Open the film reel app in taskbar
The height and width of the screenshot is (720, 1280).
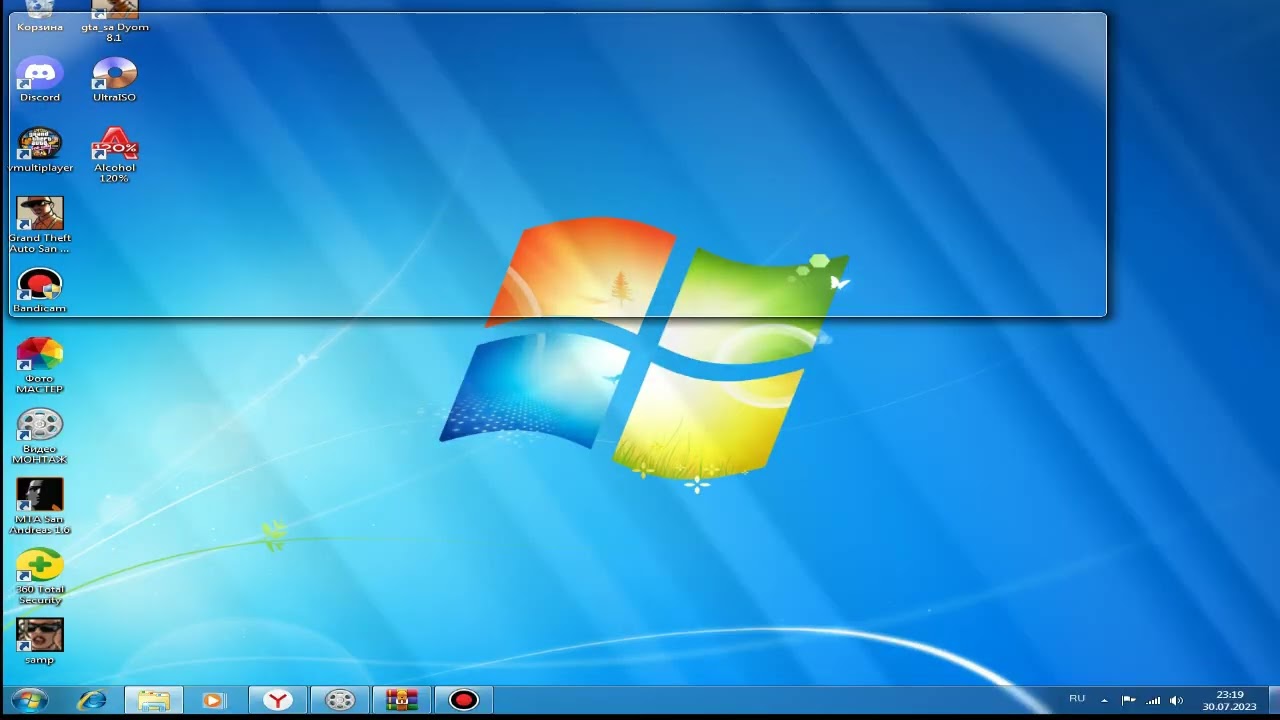click(x=340, y=700)
